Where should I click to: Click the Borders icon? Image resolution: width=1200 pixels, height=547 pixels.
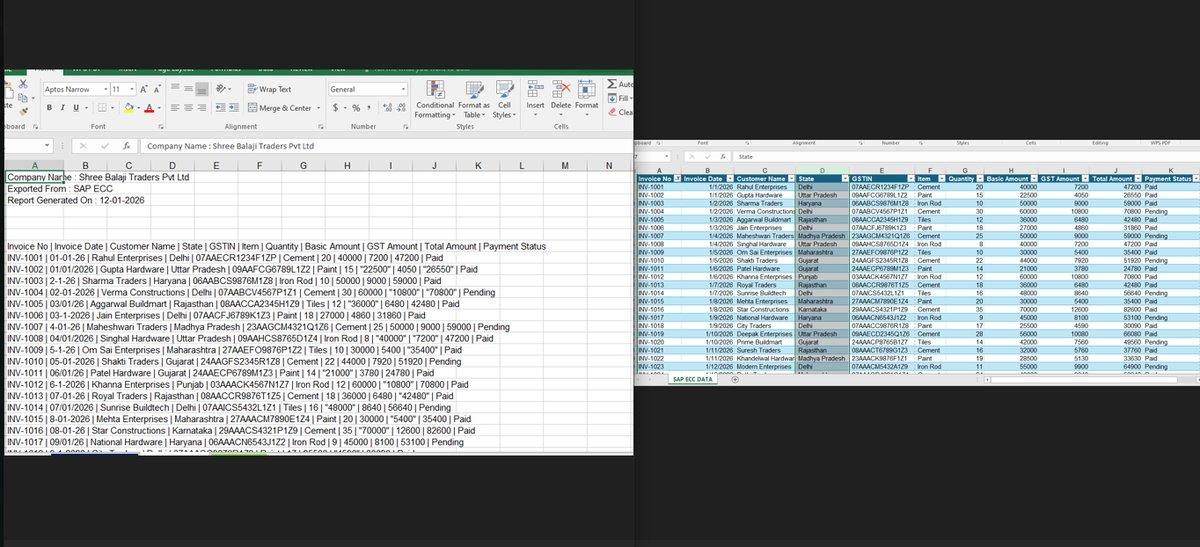(x=102, y=107)
